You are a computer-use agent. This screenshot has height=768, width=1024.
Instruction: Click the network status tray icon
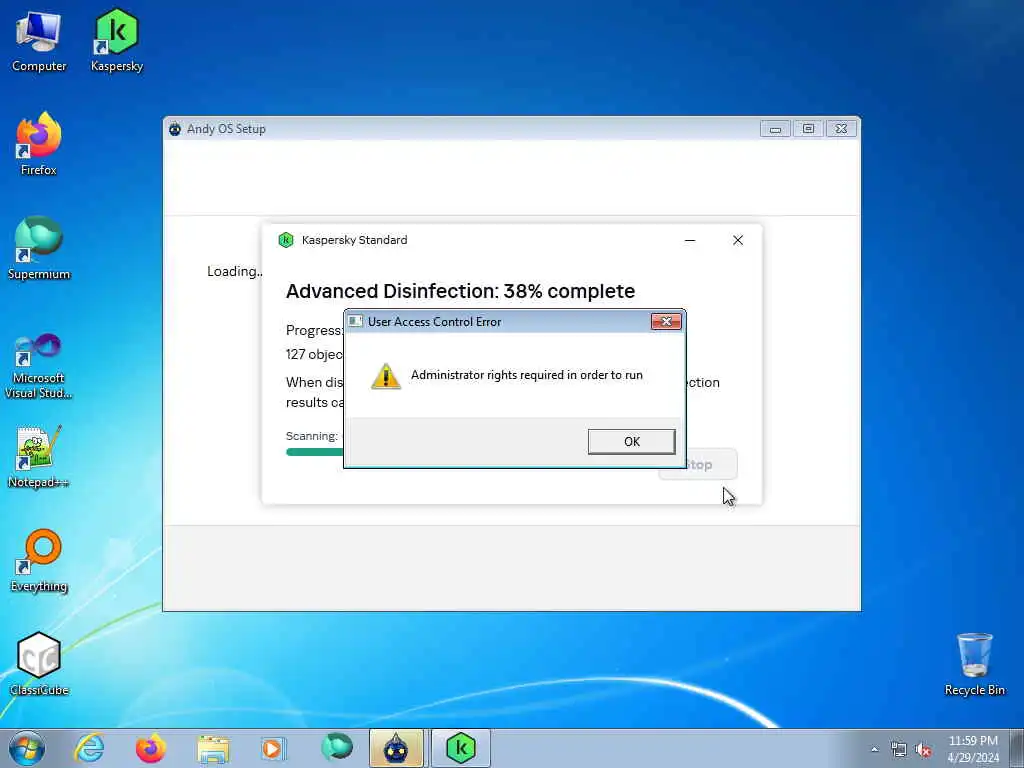[x=899, y=750]
